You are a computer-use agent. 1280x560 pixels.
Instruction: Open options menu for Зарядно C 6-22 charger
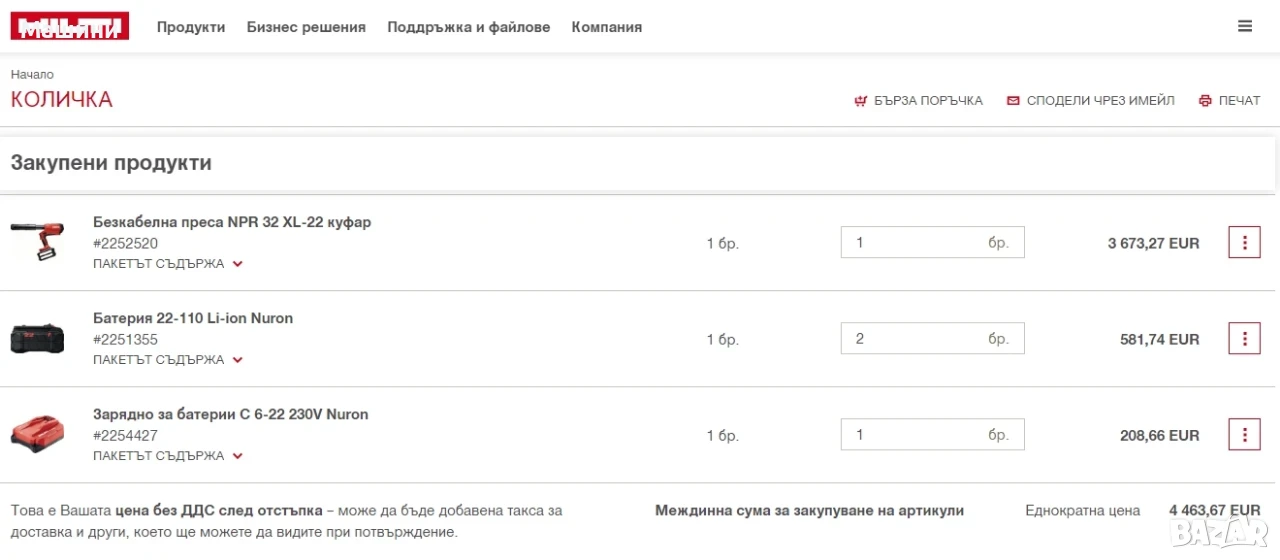[x=1244, y=435]
